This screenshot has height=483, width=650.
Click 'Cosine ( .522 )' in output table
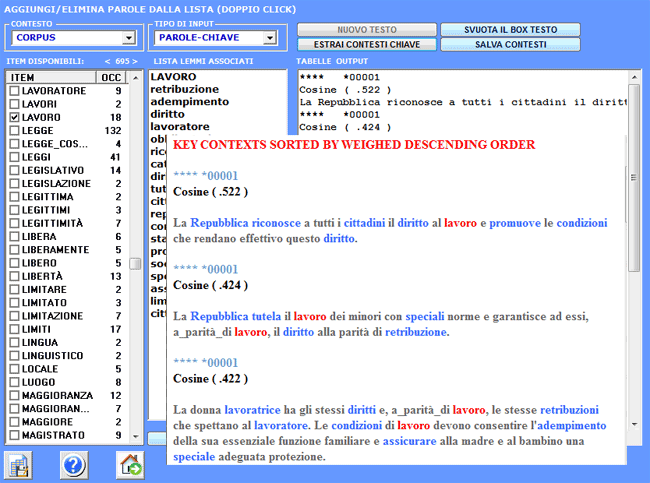tap(345, 90)
